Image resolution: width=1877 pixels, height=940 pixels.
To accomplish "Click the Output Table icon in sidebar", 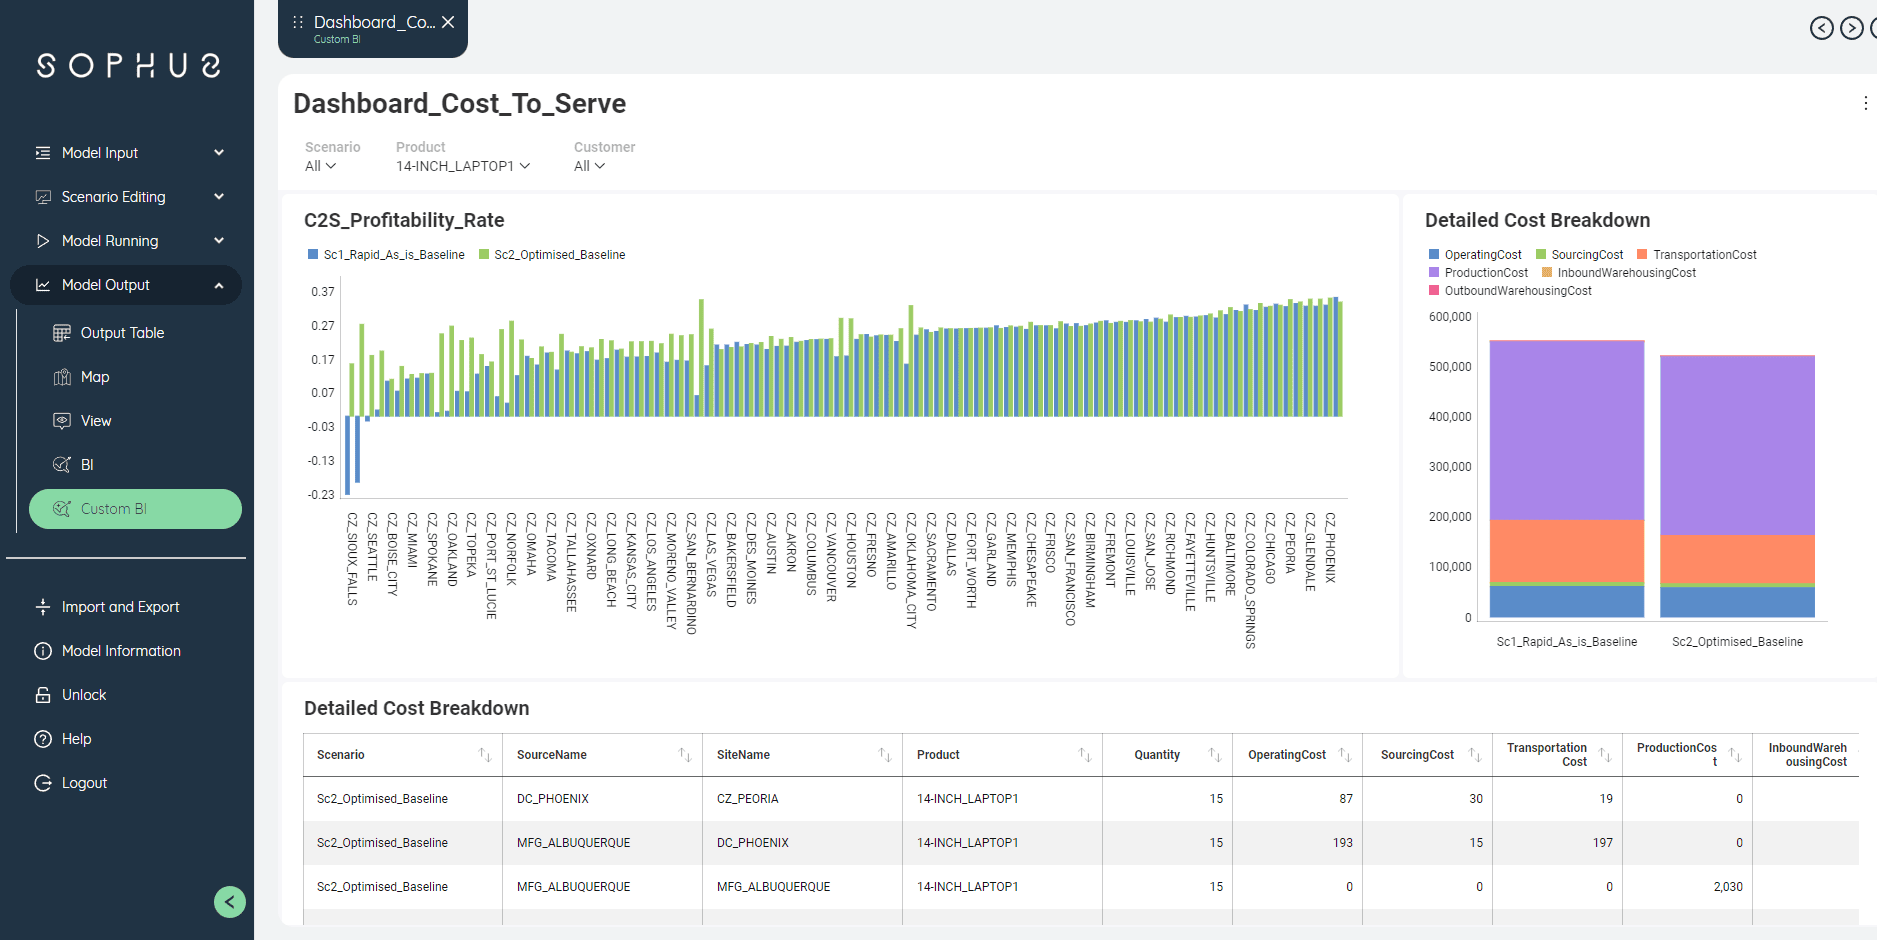I will [62, 333].
